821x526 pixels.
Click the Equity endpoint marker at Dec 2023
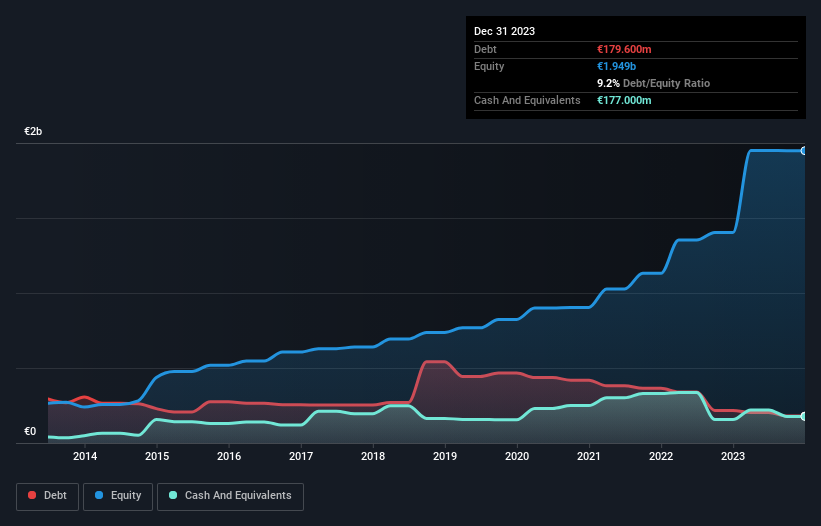point(804,151)
